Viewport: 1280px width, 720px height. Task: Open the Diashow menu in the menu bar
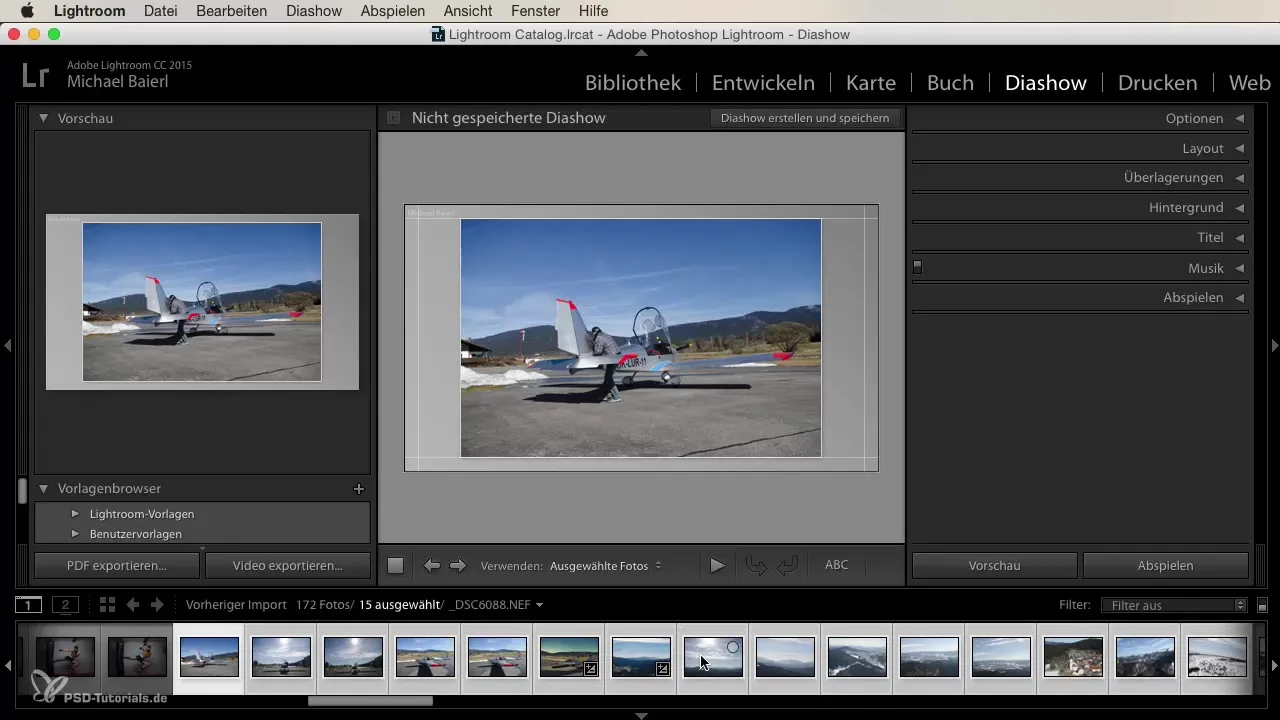coord(314,11)
